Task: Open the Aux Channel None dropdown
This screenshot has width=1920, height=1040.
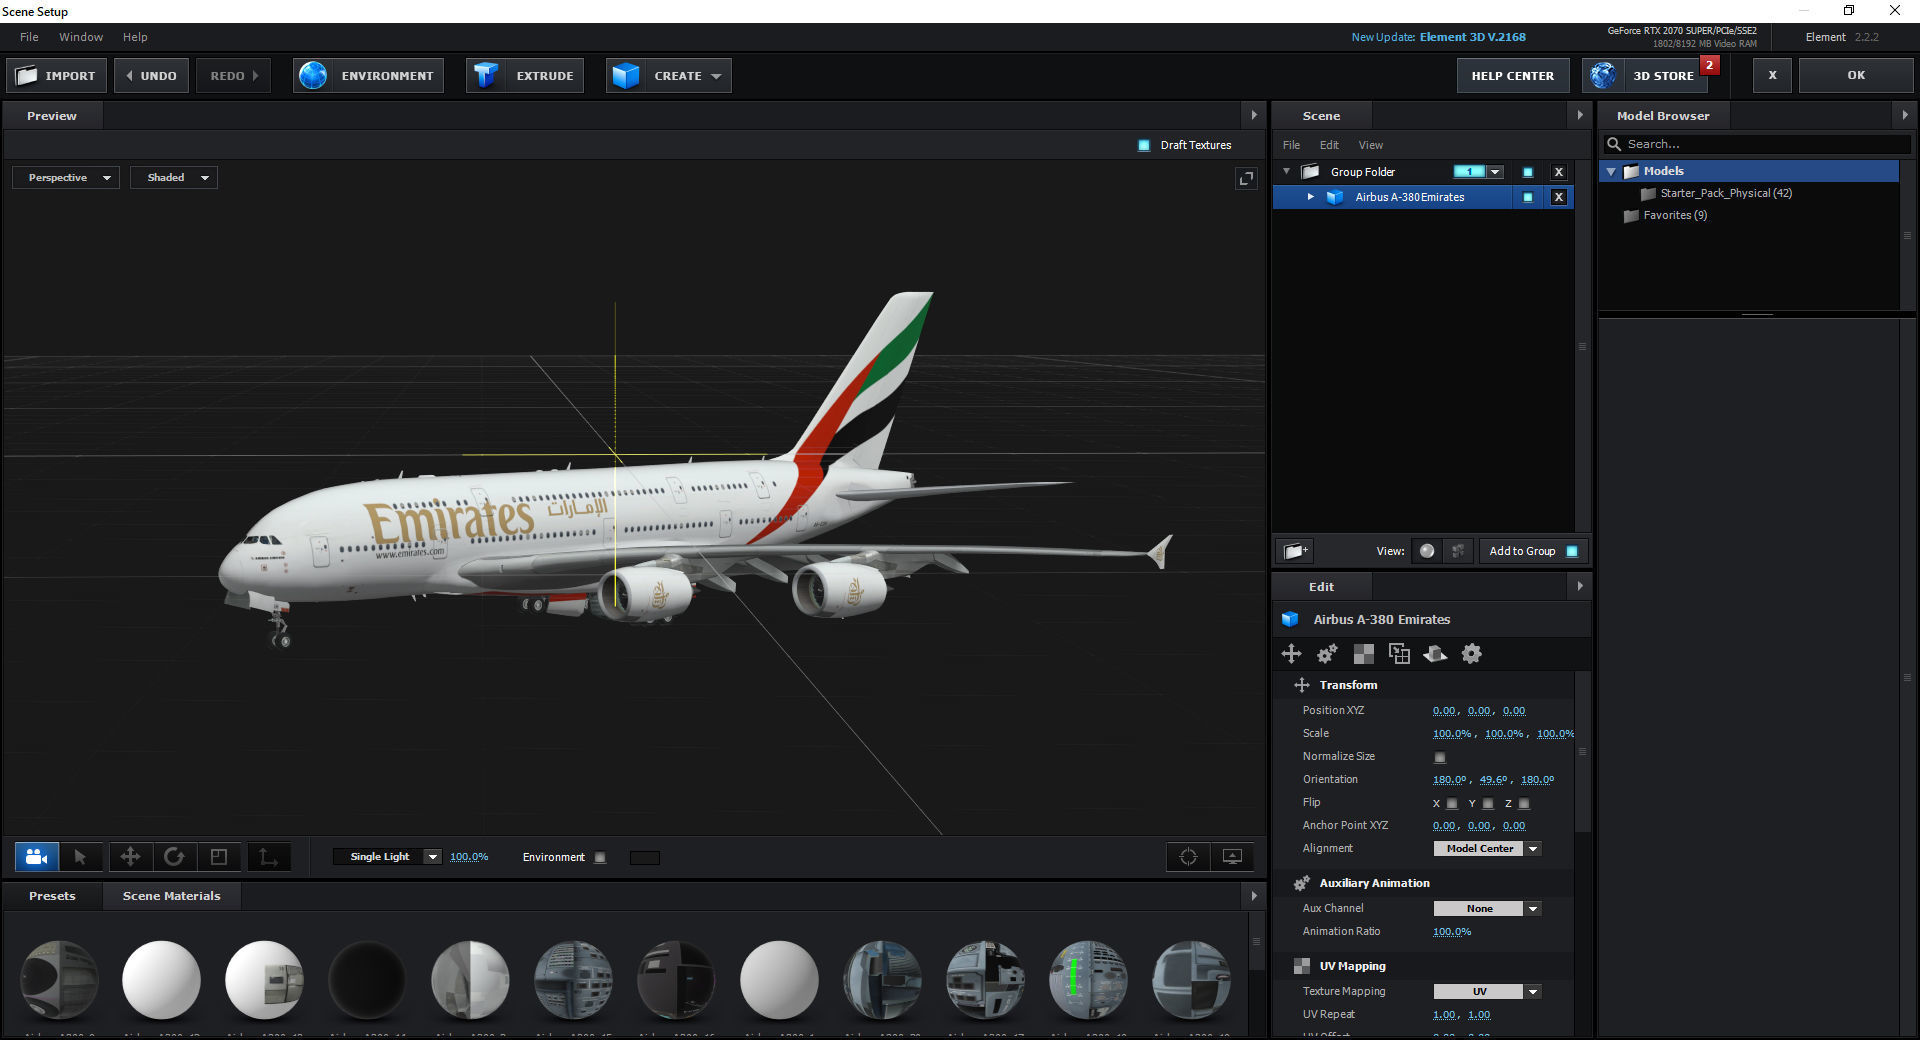Action: [1488, 909]
